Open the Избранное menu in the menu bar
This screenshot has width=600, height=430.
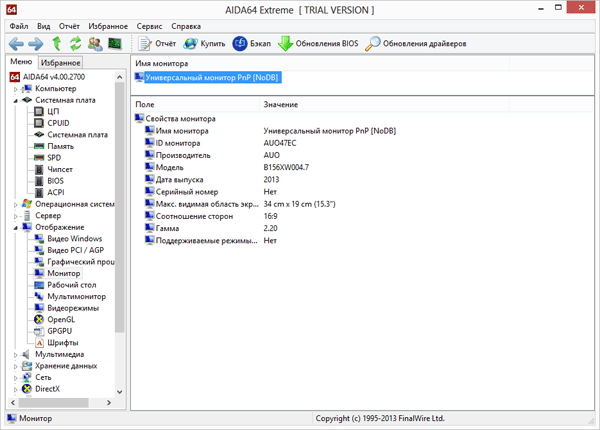[x=108, y=26]
